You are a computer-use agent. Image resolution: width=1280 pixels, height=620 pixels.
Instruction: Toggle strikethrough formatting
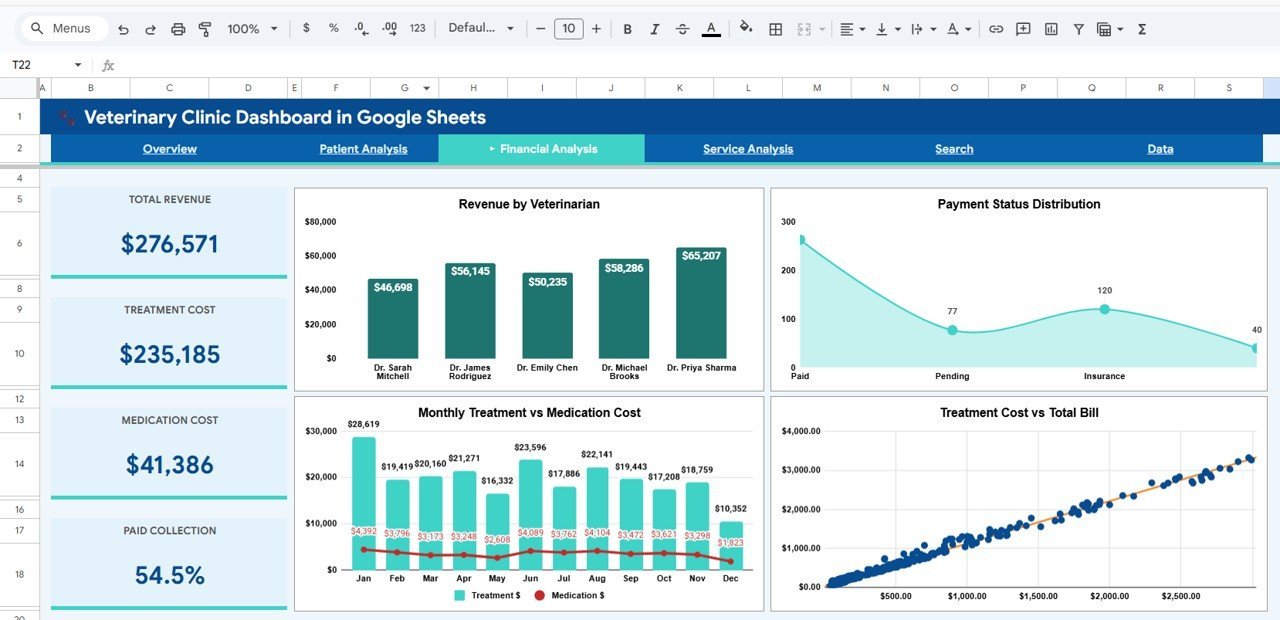tap(683, 28)
